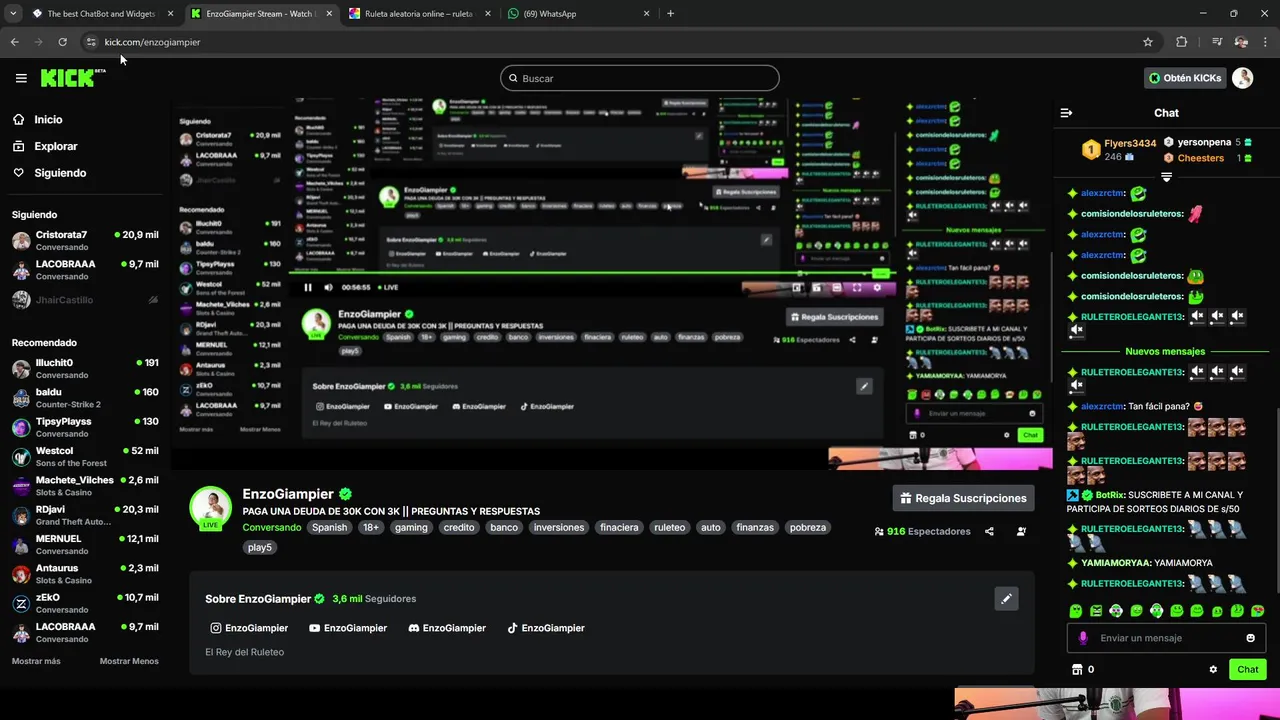This screenshot has height=720, width=1280.
Task: Open Machete_Vilches channel in sidebar
Action: coord(85,486)
